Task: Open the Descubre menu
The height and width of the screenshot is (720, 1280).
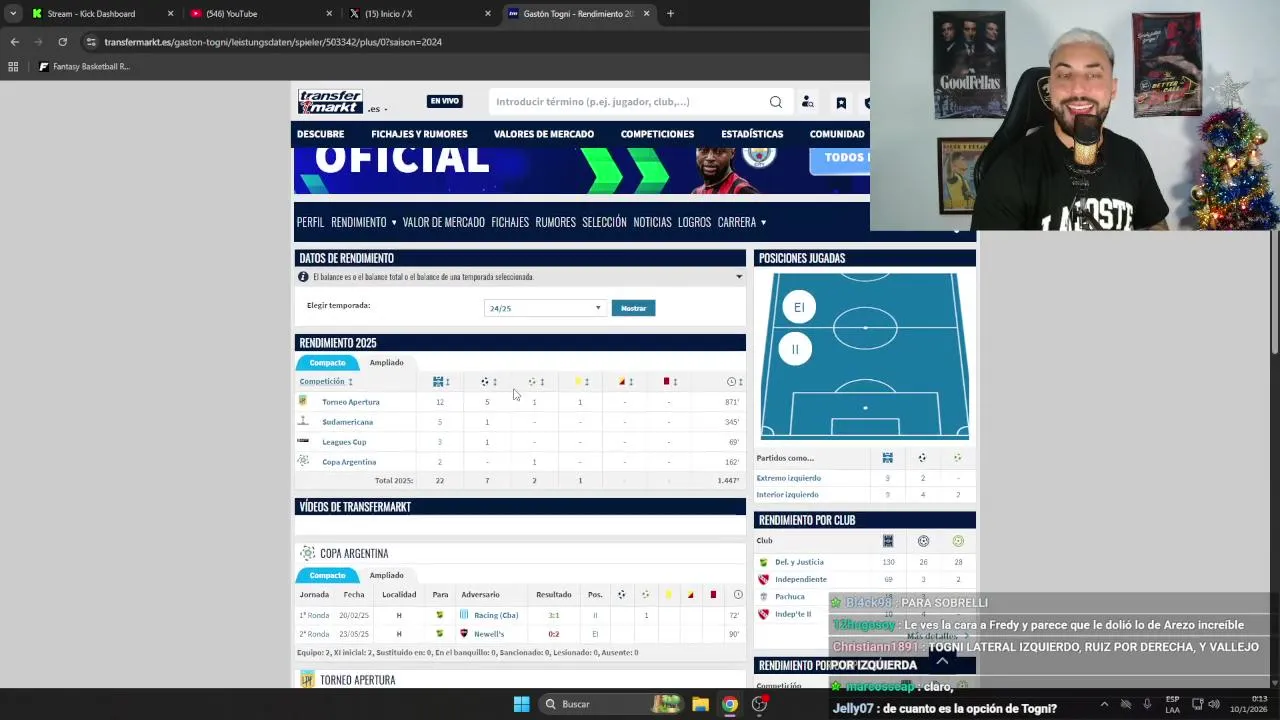Action: (320, 134)
